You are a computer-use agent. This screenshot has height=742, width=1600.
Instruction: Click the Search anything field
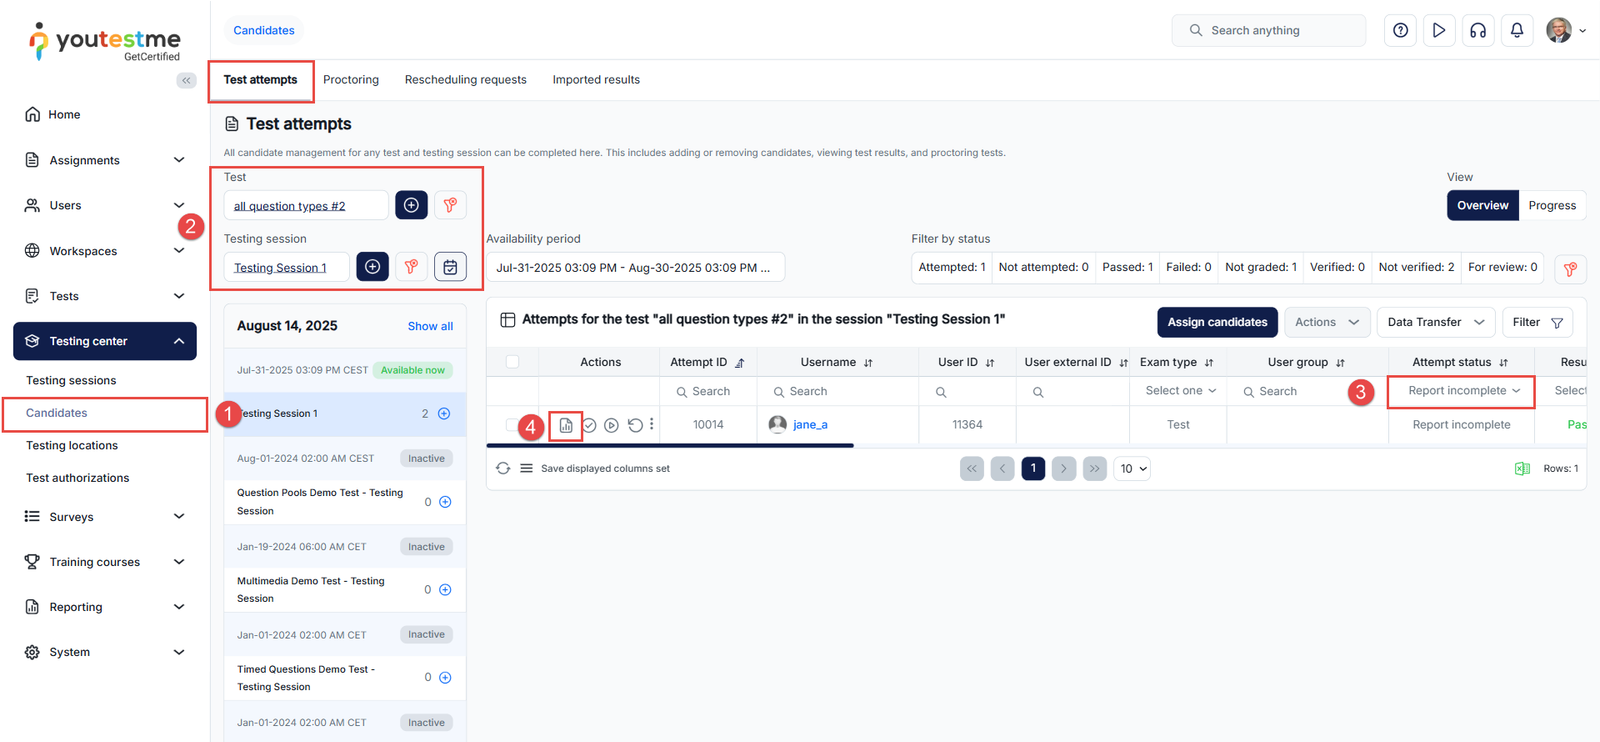tap(1268, 30)
